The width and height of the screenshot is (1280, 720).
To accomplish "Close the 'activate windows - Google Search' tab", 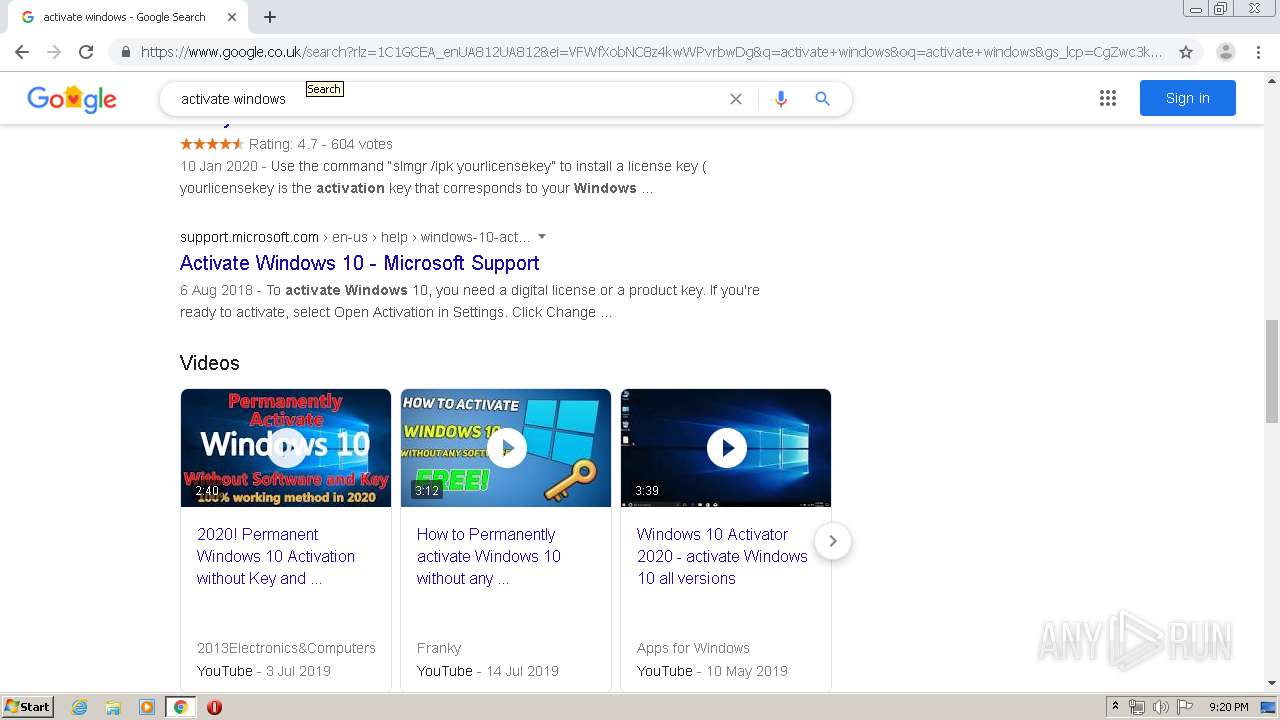I will (x=232, y=17).
